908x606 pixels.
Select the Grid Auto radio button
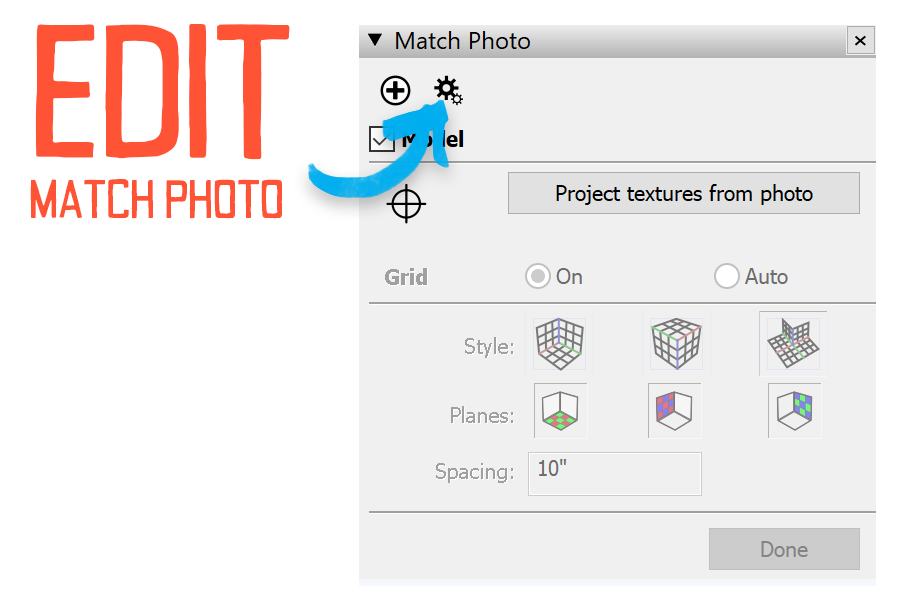pyautogui.click(x=727, y=277)
